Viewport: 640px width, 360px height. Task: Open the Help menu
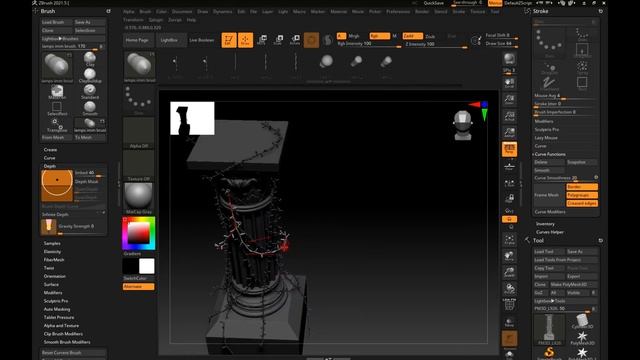pyautogui.click(x=191, y=20)
